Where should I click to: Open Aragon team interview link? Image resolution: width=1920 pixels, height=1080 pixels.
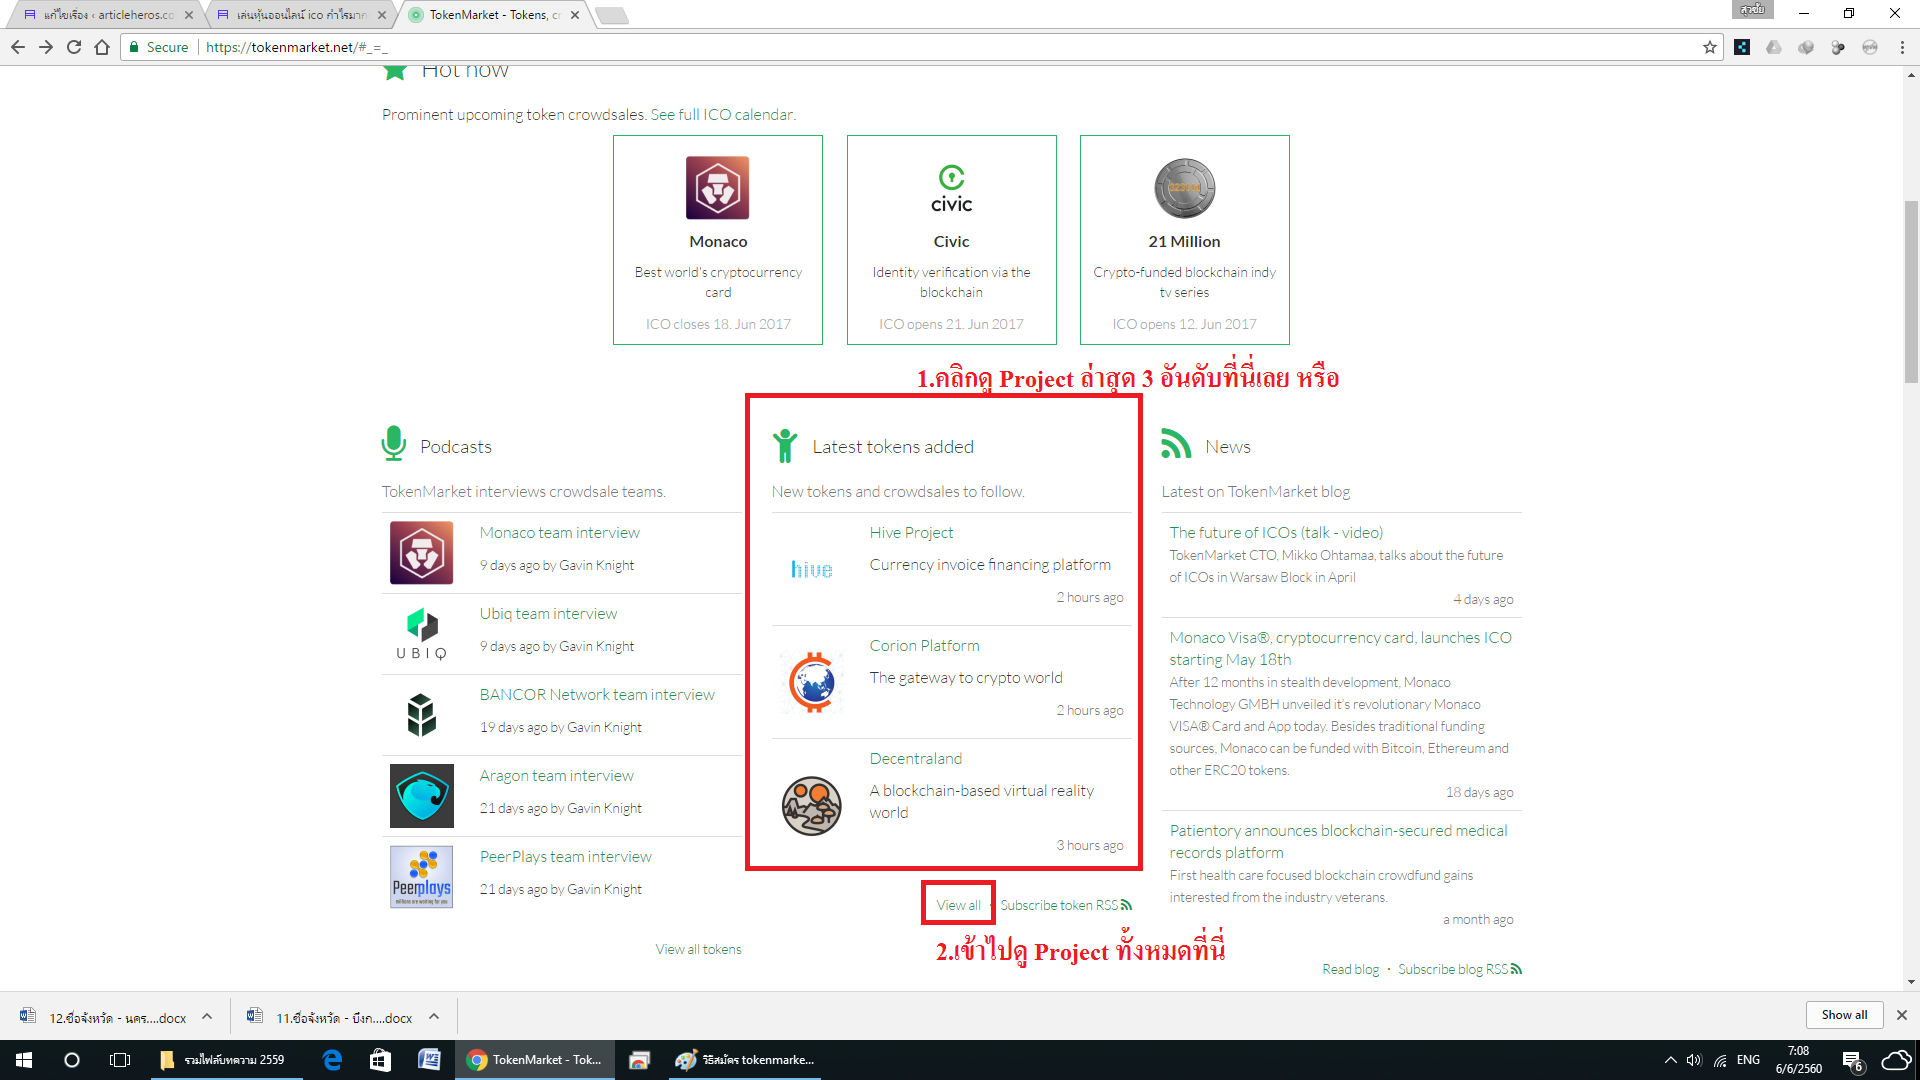coord(556,776)
